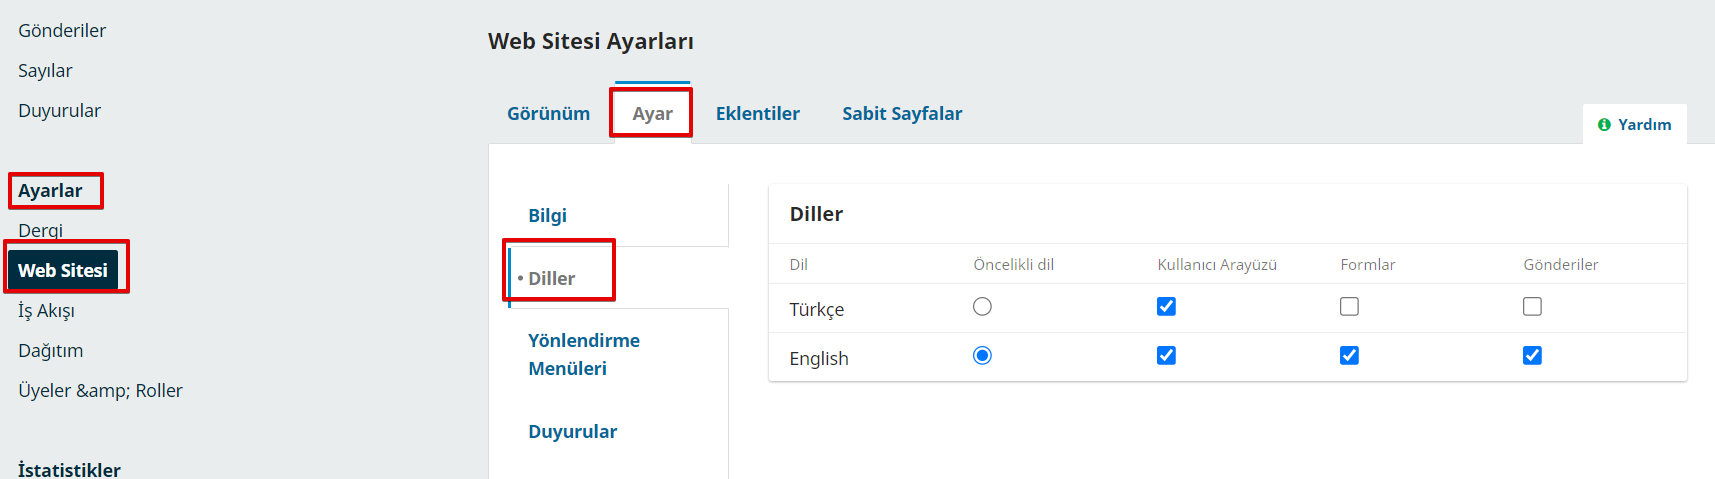The image size is (1715, 479).
Task: Click the Diller panel heading
Action: (816, 214)
